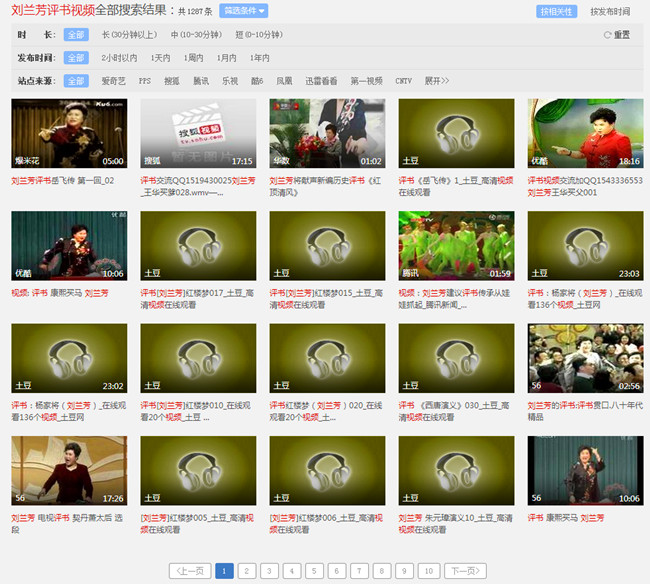
Task: Open the 搜狐 placeholder video 17:15
Action: 198,133
